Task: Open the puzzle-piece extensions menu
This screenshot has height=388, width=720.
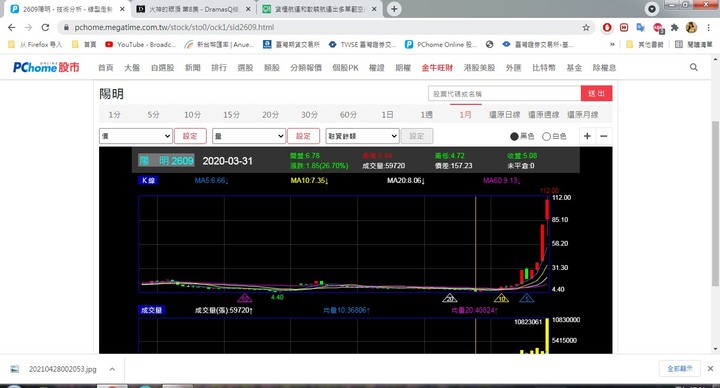Action: tap(675, 28)
